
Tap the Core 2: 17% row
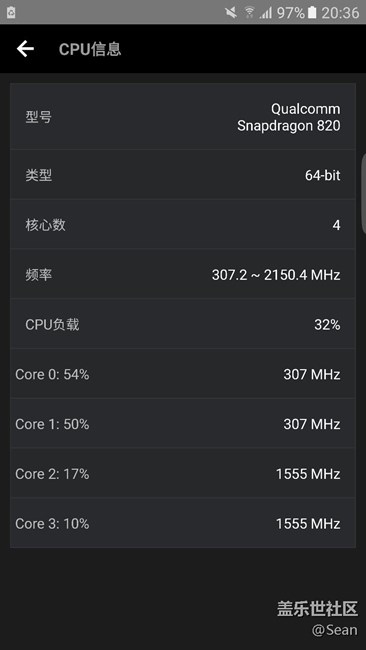click(x=183, y=473)
